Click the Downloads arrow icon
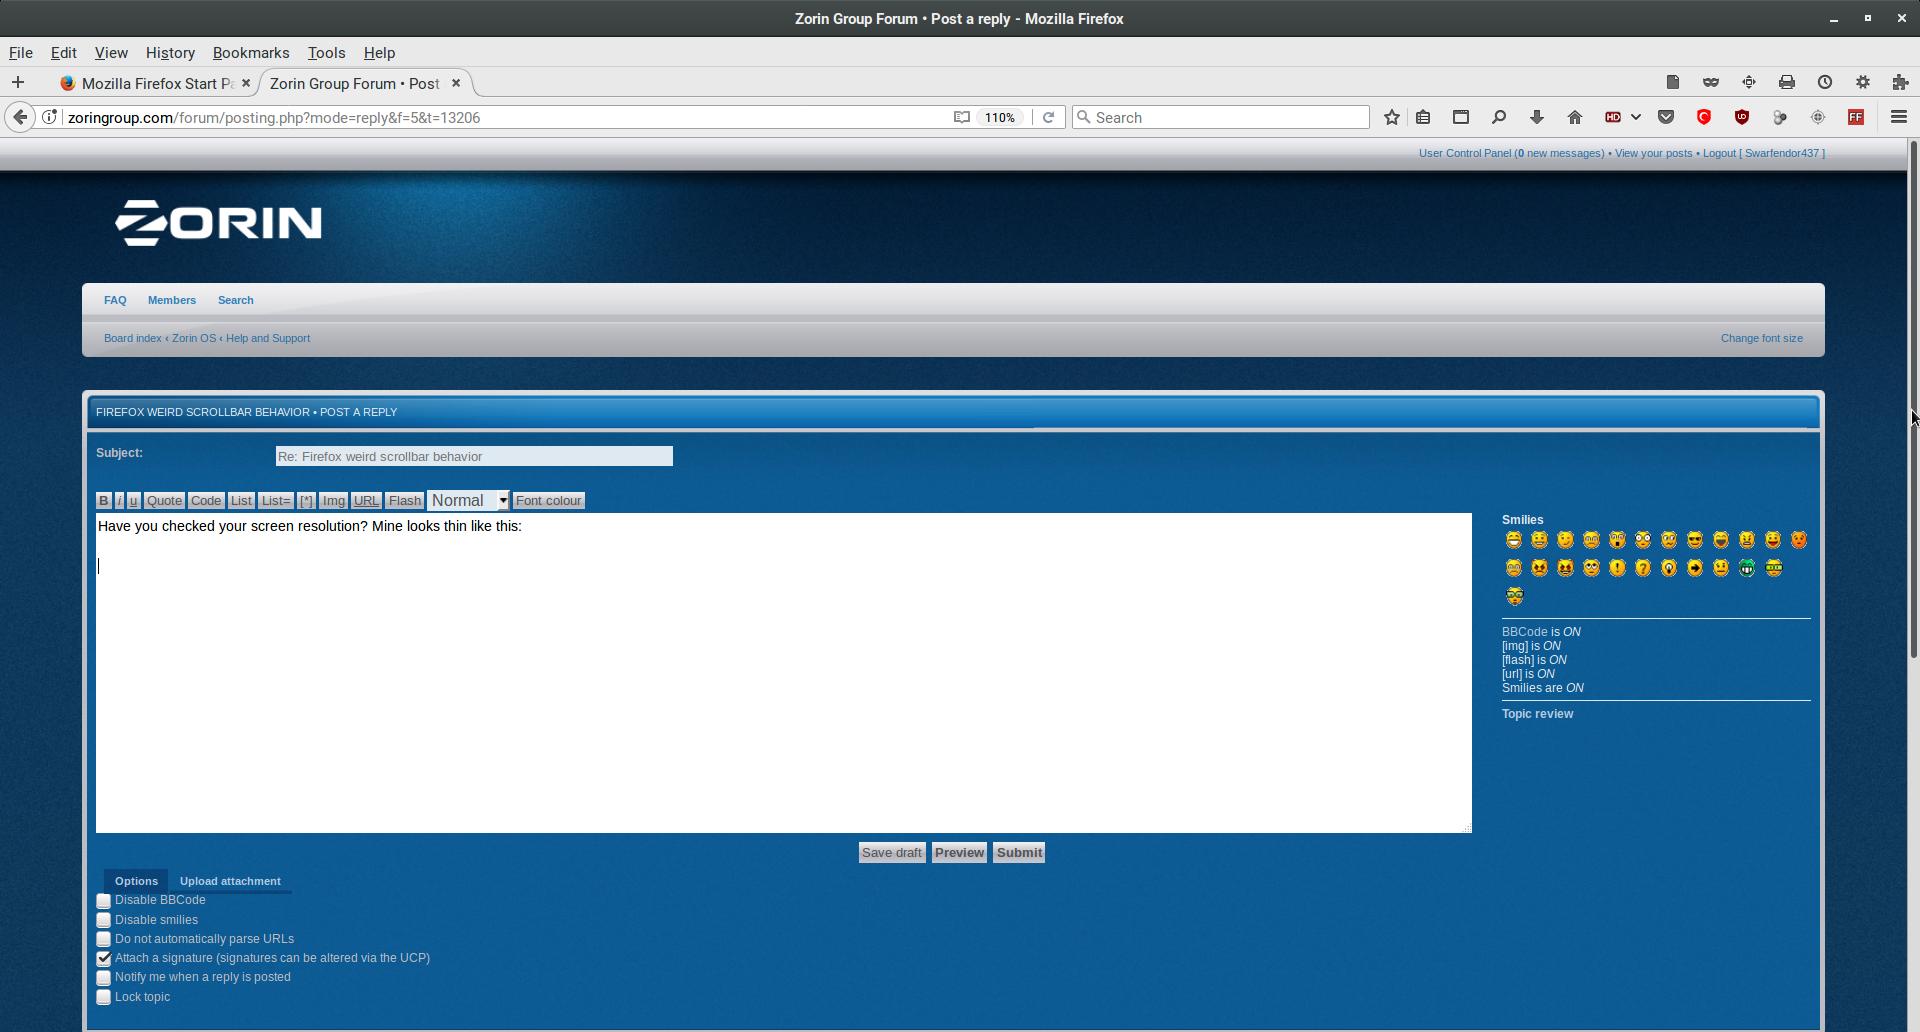 coord(1537,117)
